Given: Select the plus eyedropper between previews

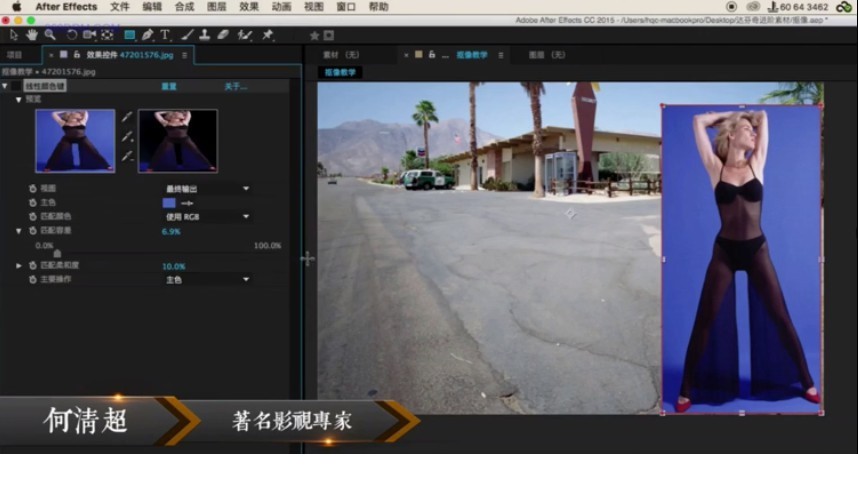Looking at the screenshot, I should click(x=127, y=136).
